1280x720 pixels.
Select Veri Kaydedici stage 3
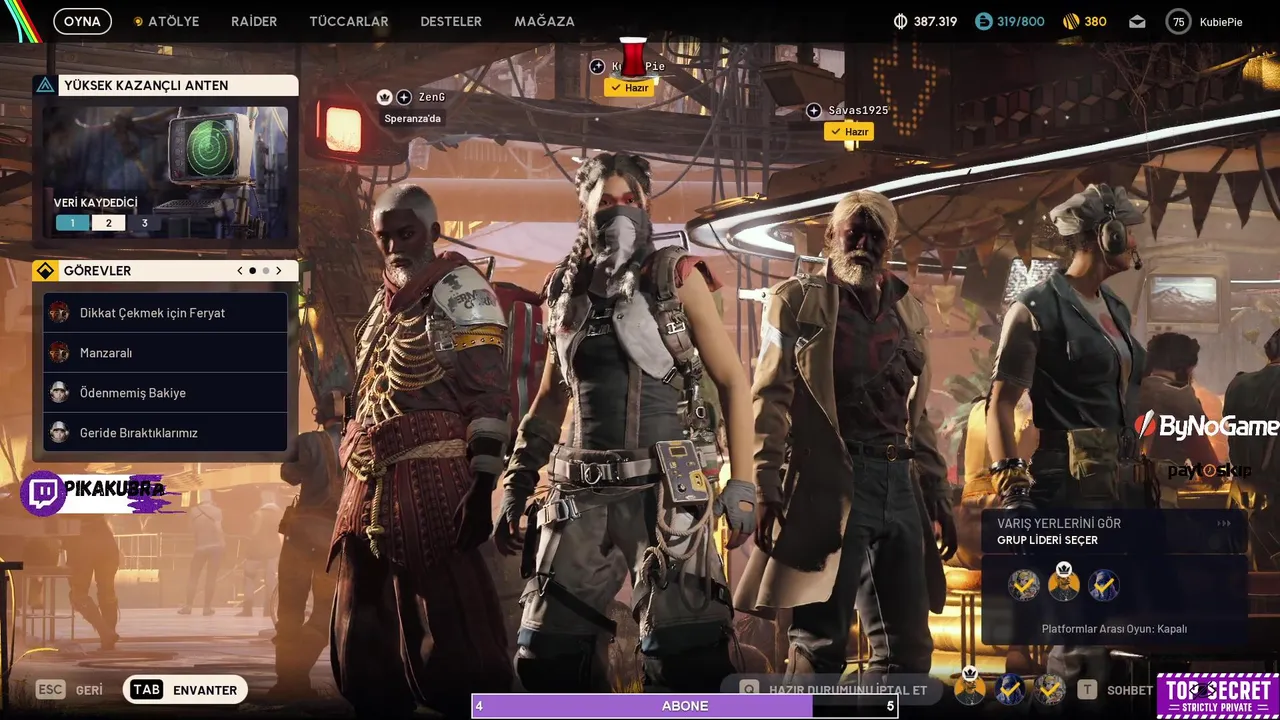click(144, 223)
